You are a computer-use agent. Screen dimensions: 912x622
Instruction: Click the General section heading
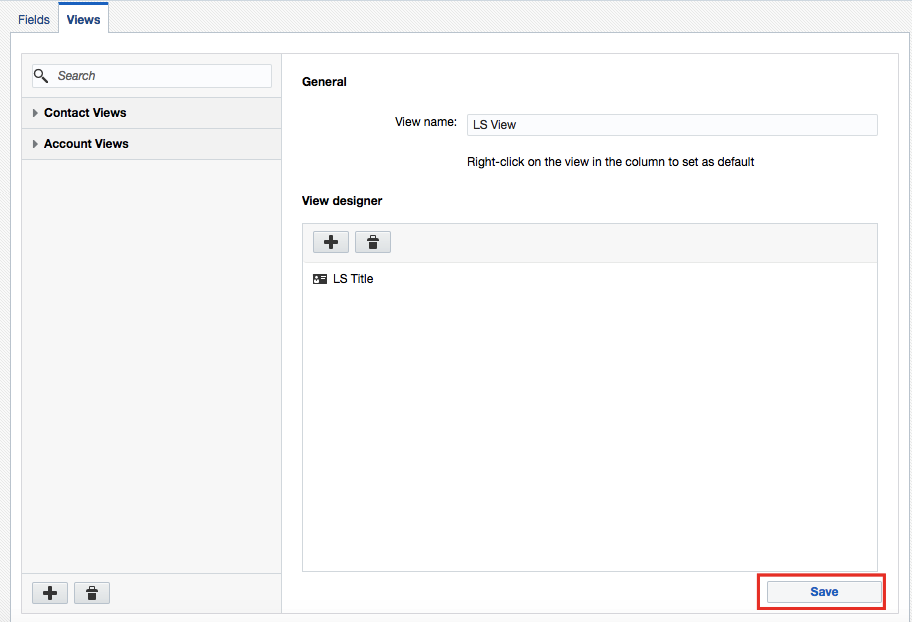click(x=324, y=82)
